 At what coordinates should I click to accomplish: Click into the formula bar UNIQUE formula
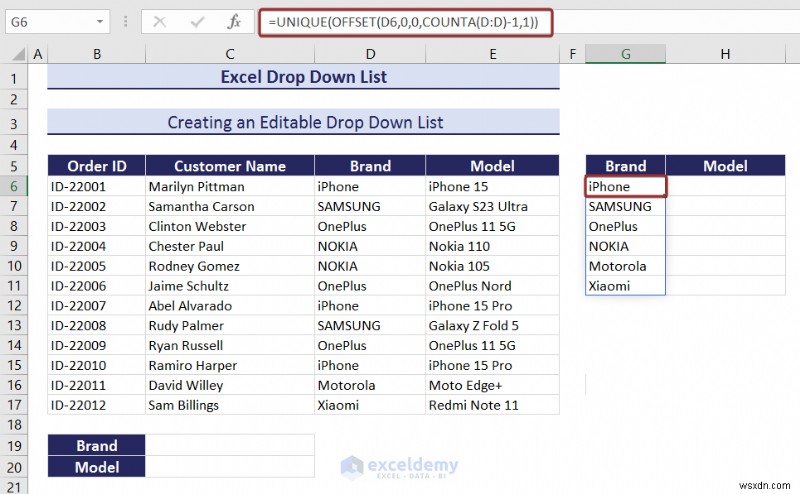pyautogui.click(x=406, y=22)
